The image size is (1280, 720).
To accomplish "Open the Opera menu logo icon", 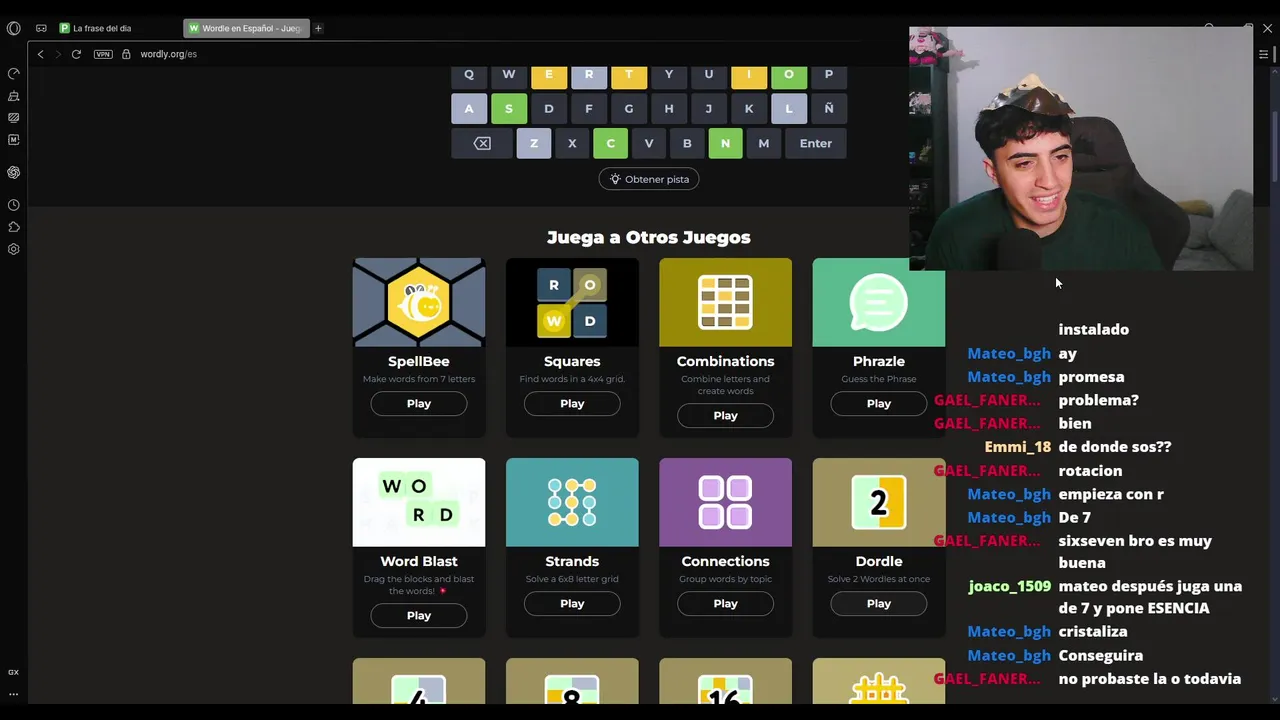I will coord(13,28).
